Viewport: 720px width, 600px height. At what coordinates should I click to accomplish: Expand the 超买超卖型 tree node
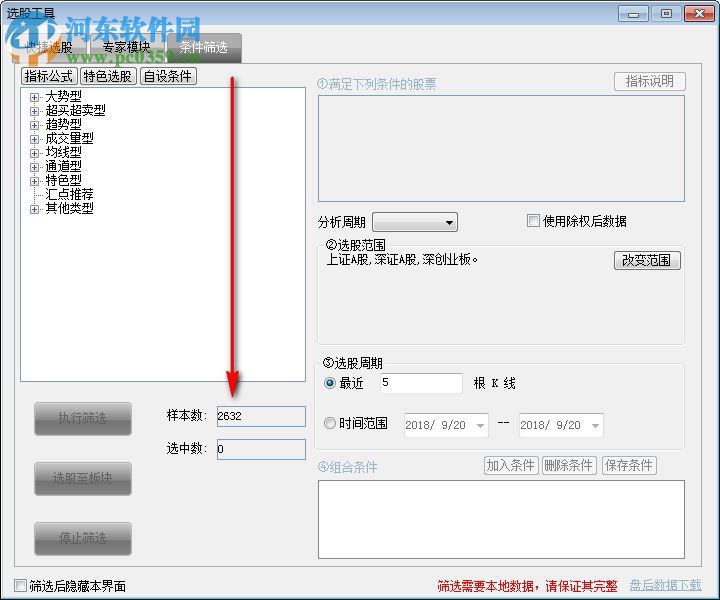click(x=34, y=111)
